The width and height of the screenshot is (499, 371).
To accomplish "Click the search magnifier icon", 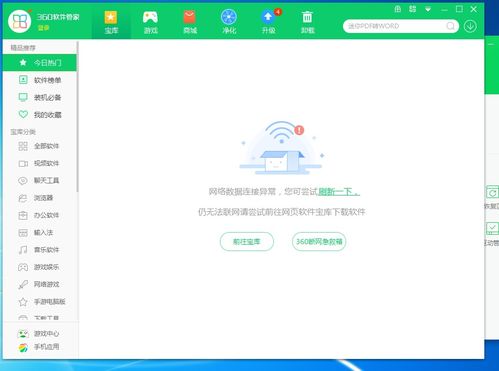I will click(x=450, y=26).
